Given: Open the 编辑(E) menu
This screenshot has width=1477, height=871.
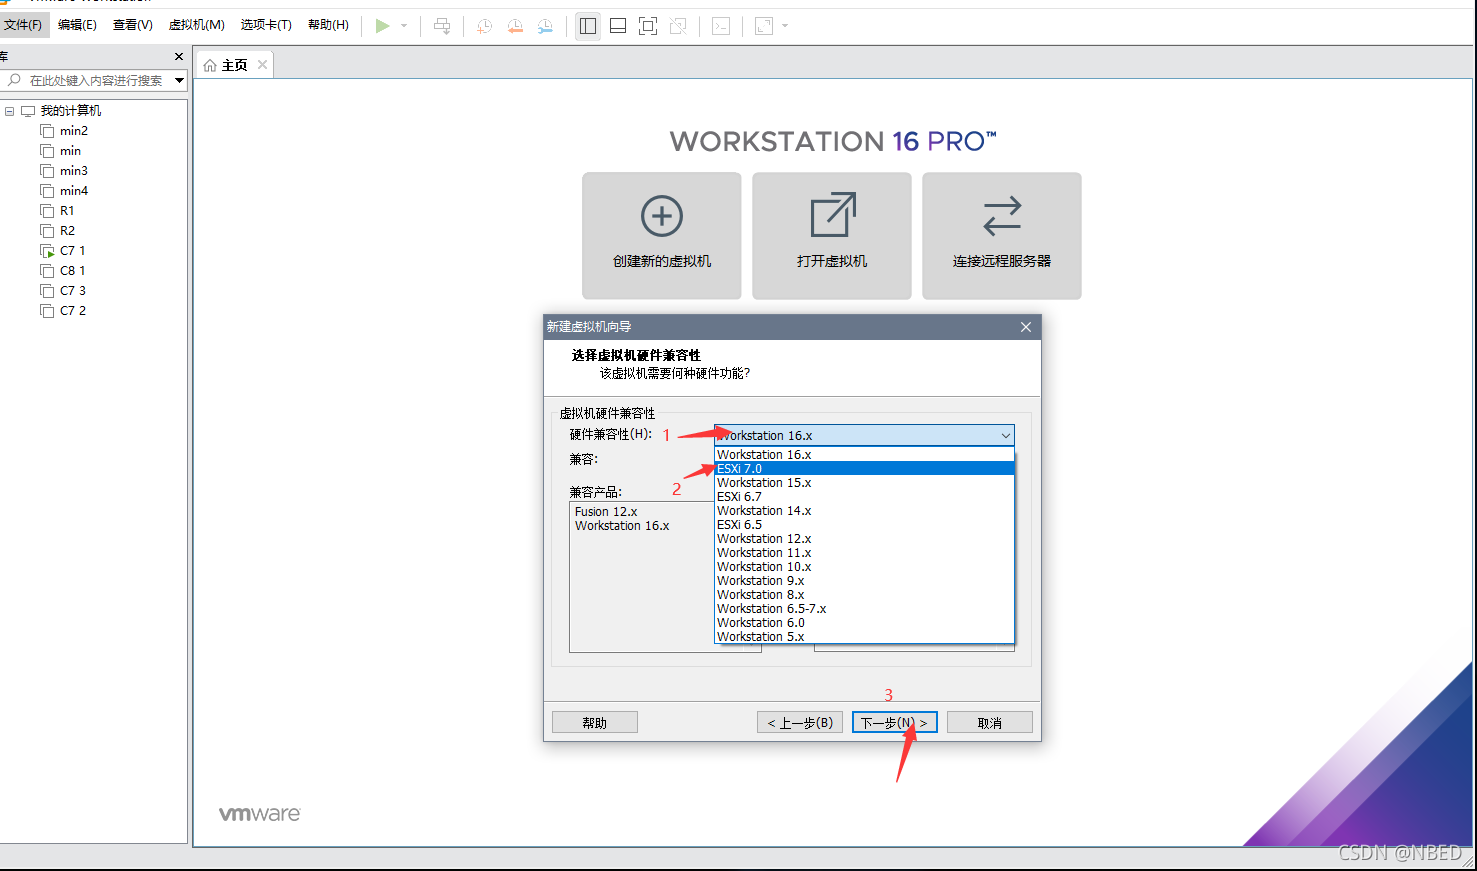Looking at the screenshot, I should pyautogui.click(x=77, y=25).
